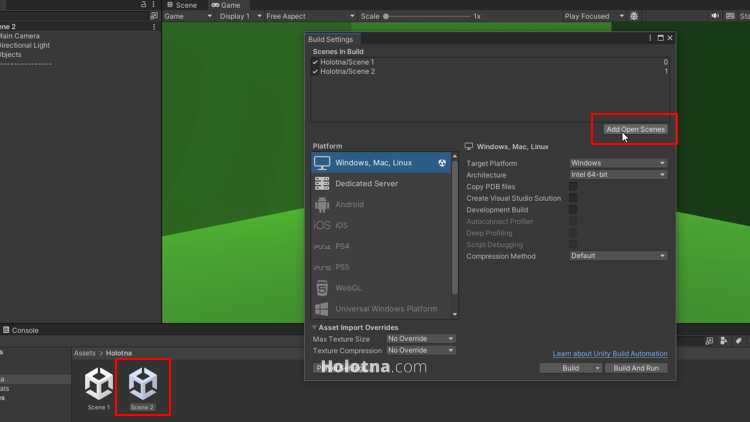Select Windows, Mac, Linux platform
The image size is (750, 422).
coord(381,163)
